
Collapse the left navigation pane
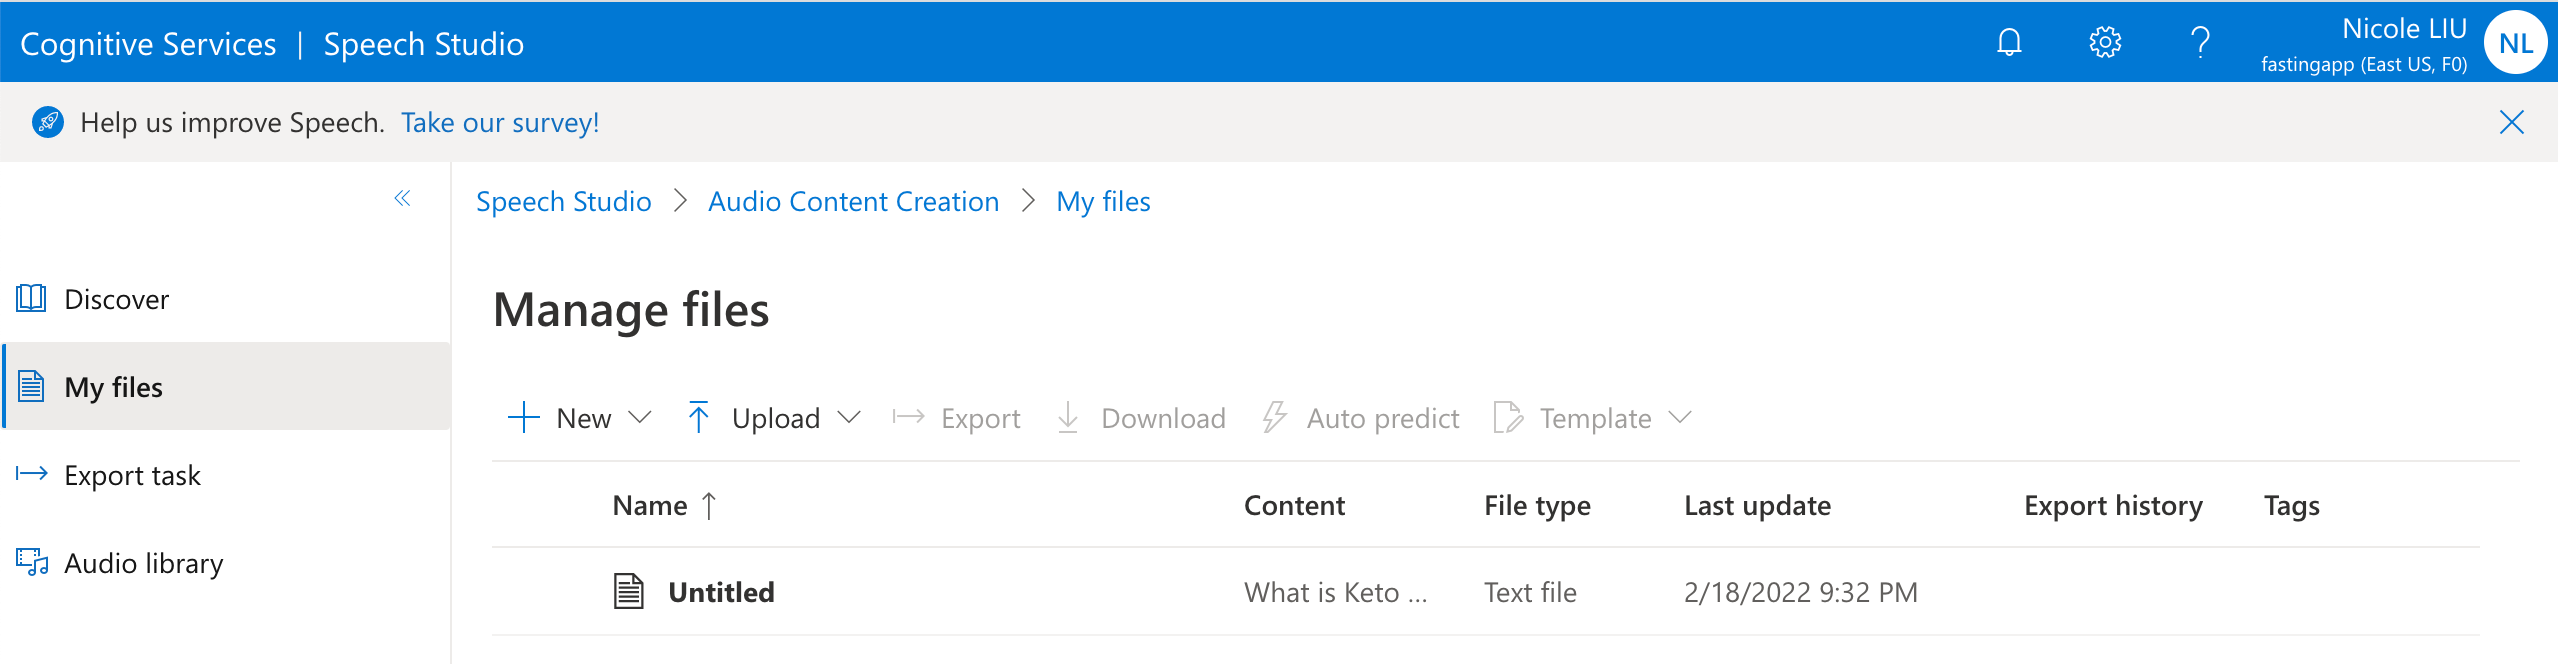(x=402, y=198)
